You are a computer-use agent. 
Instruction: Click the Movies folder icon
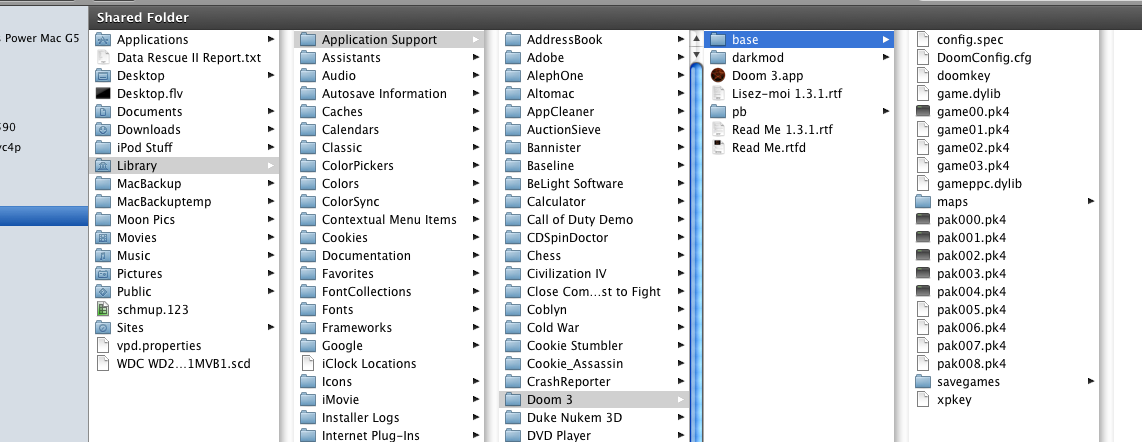103,238
